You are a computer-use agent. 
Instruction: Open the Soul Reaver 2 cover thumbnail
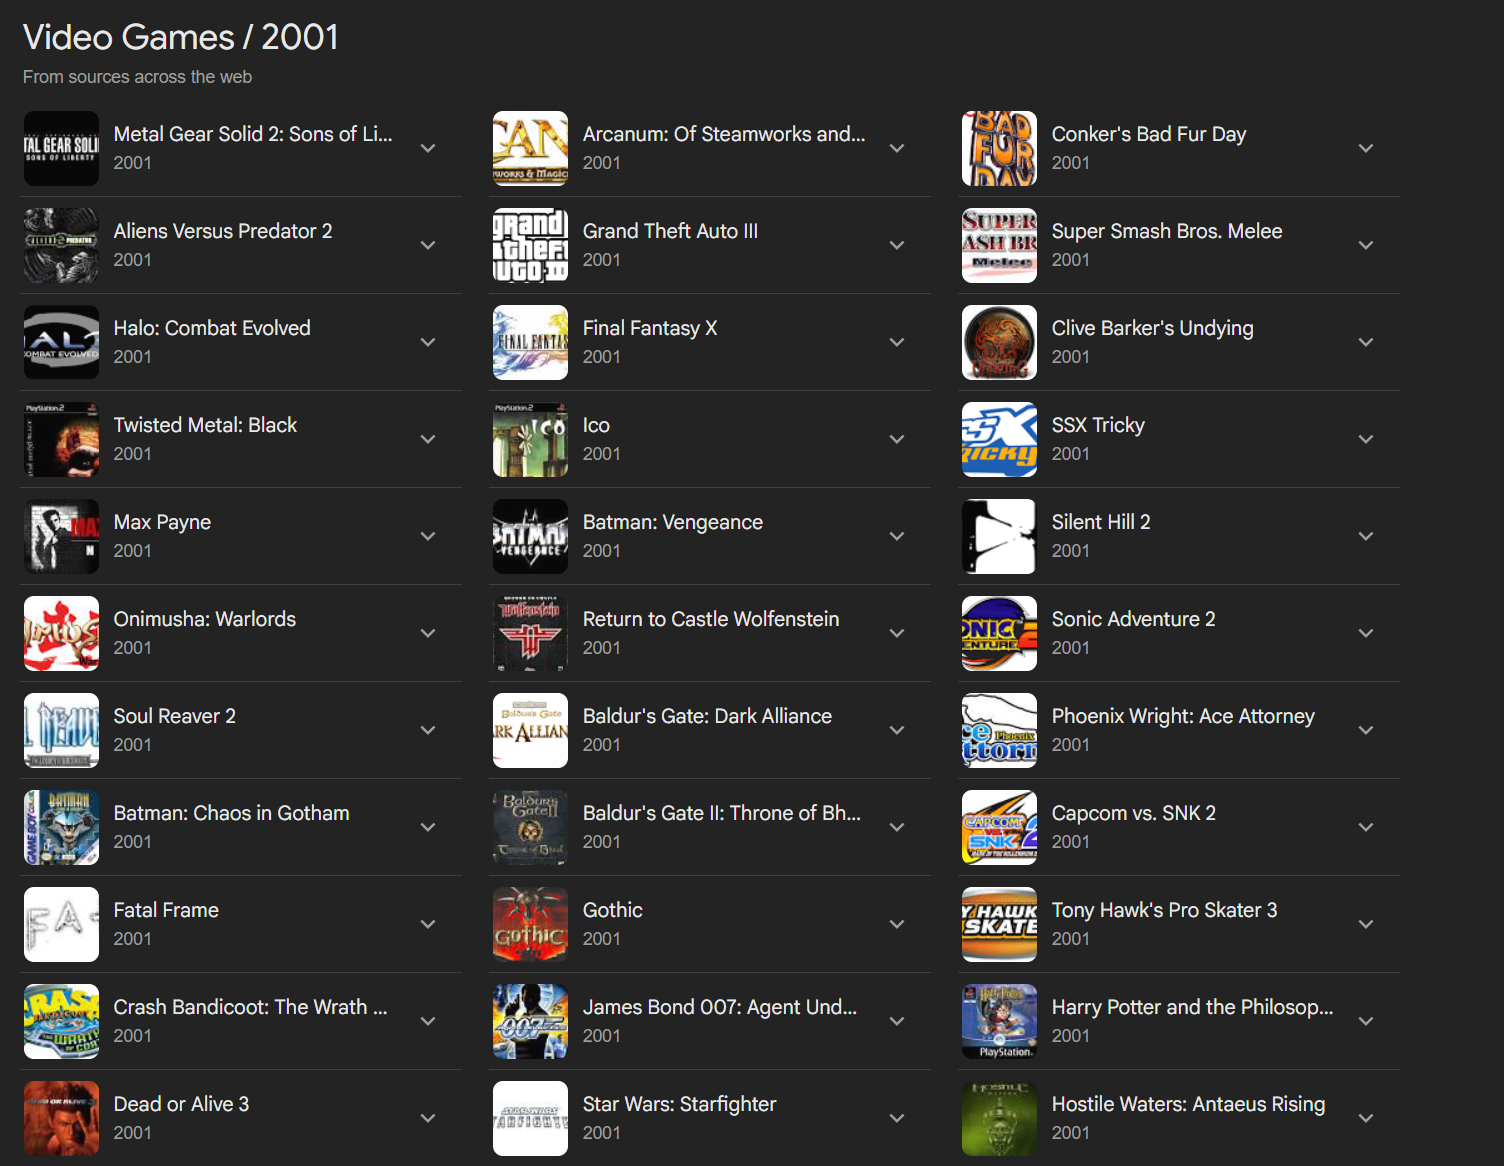click(61, 730)
